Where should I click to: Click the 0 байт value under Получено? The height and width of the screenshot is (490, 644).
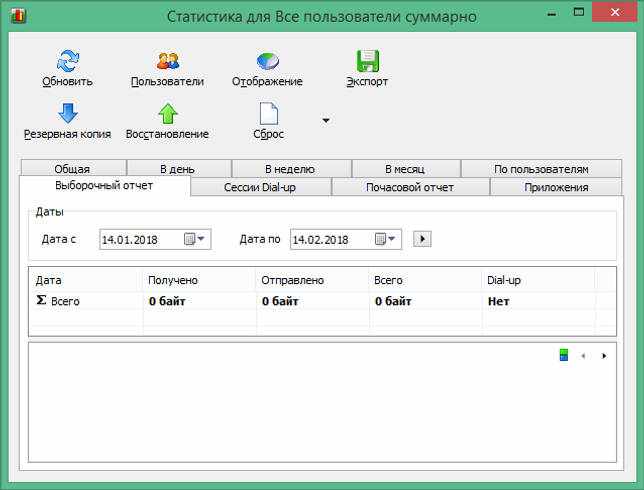coord(167,301)
